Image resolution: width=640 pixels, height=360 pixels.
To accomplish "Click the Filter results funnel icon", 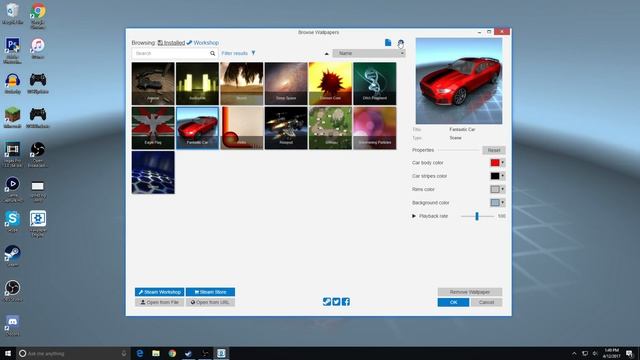I will coord(253,53).
